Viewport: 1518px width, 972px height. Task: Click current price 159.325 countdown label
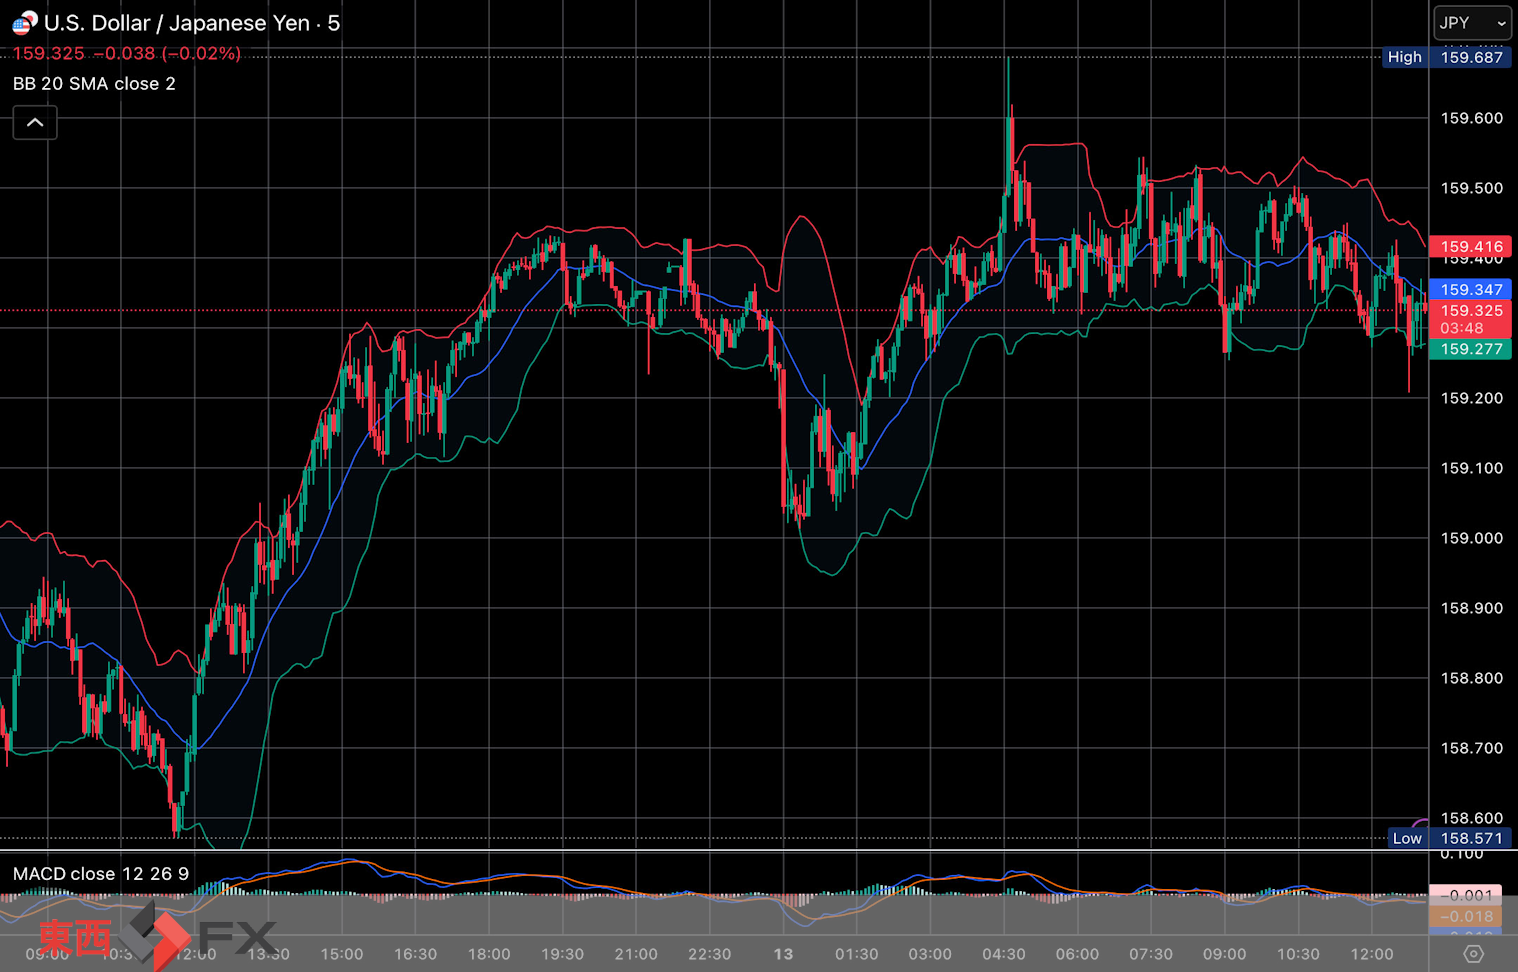point(1470,319)
